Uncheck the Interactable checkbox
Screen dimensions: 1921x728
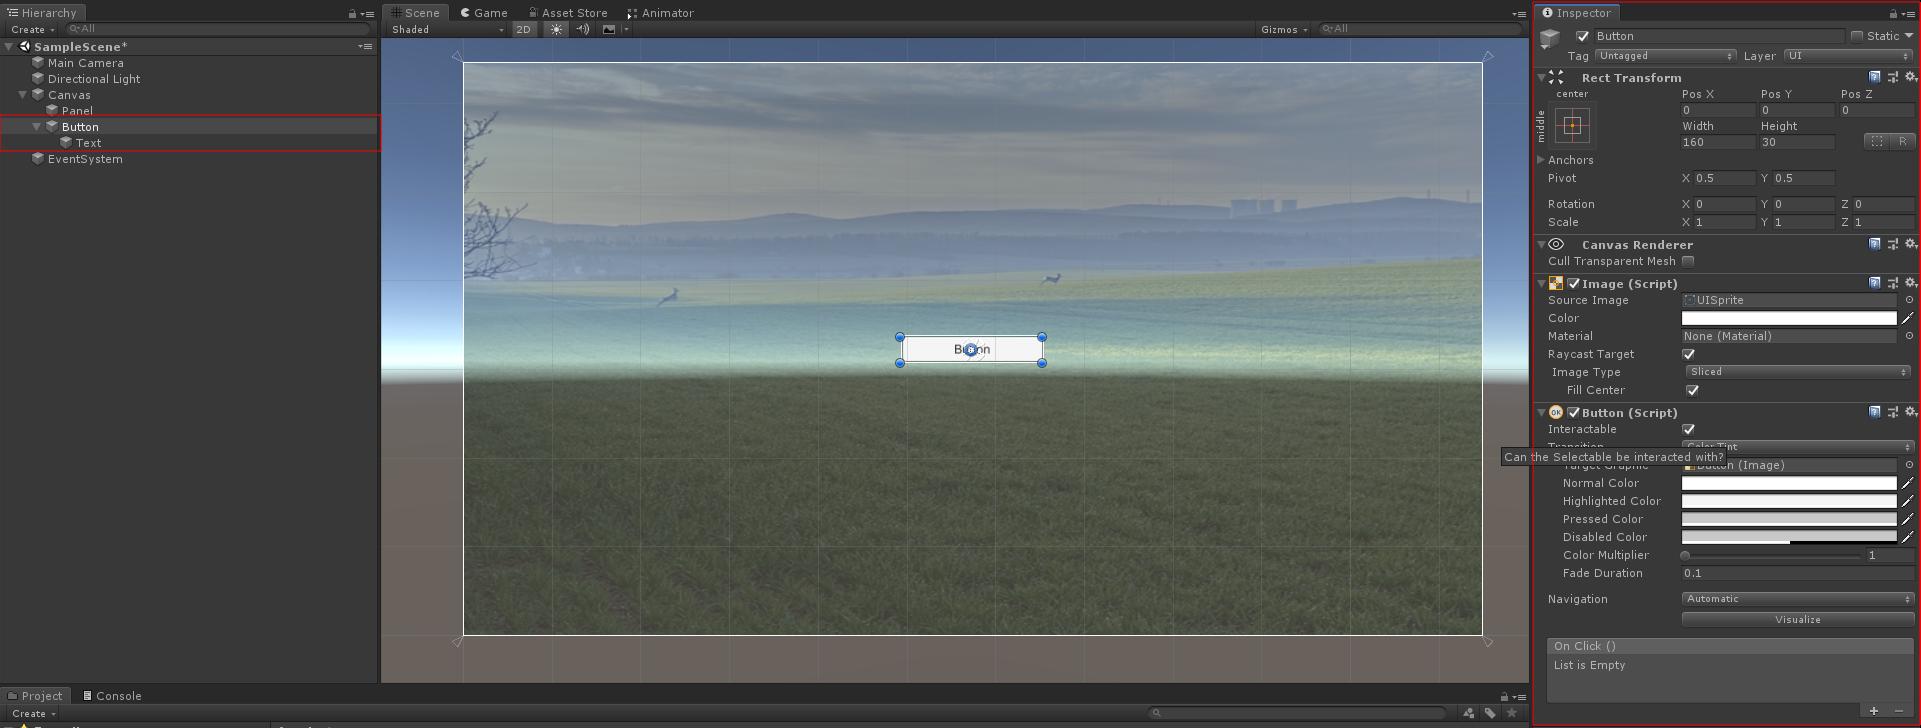click(x=1689, y=429)
